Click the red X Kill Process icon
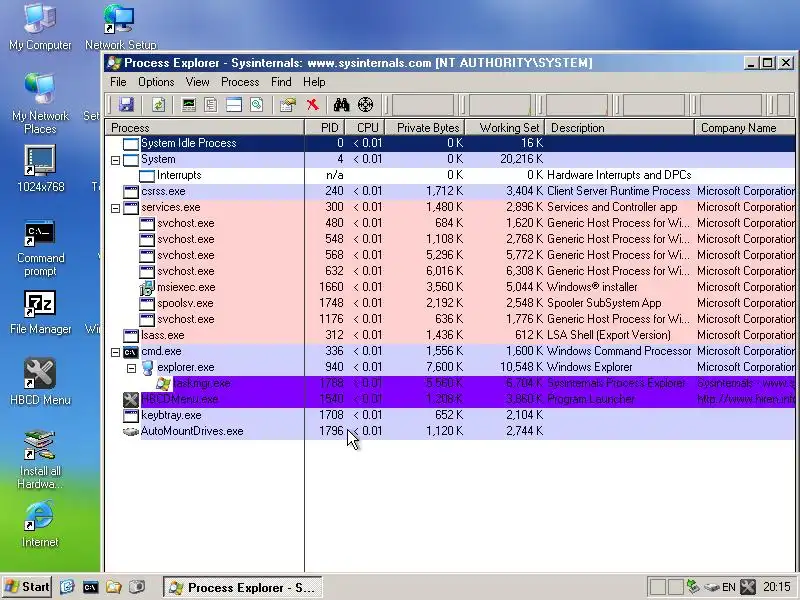 coord(313,105)
